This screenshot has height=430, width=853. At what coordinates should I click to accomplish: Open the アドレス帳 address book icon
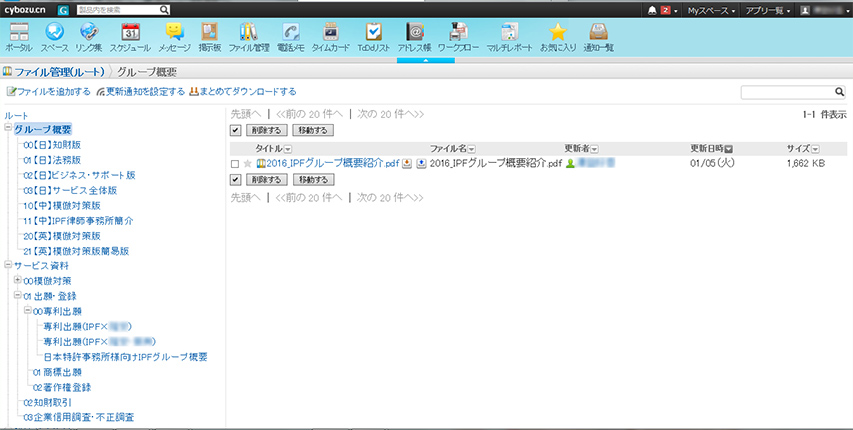(x=415, y=32)
